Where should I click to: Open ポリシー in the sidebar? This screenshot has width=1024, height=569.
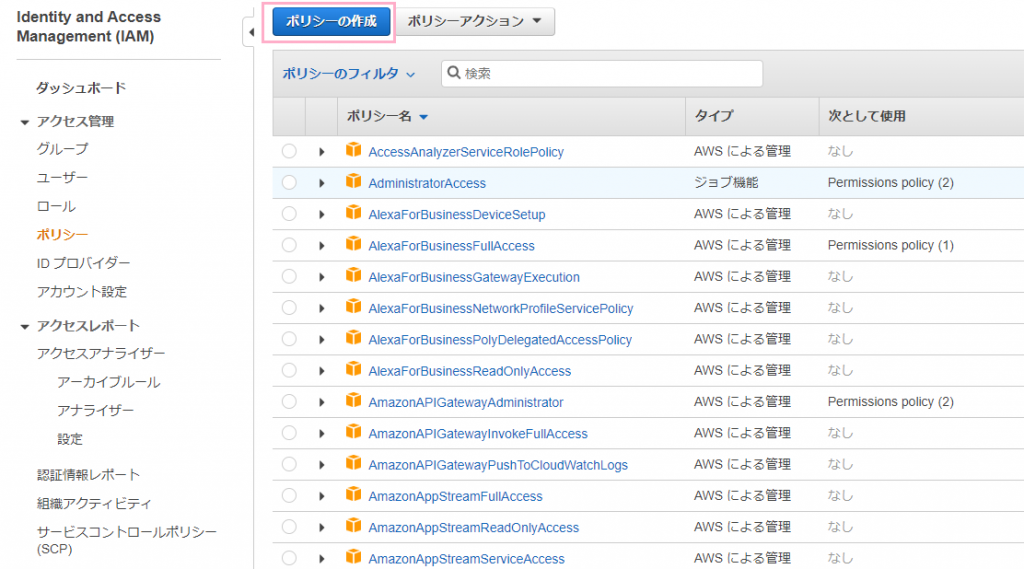pos(62,235)
